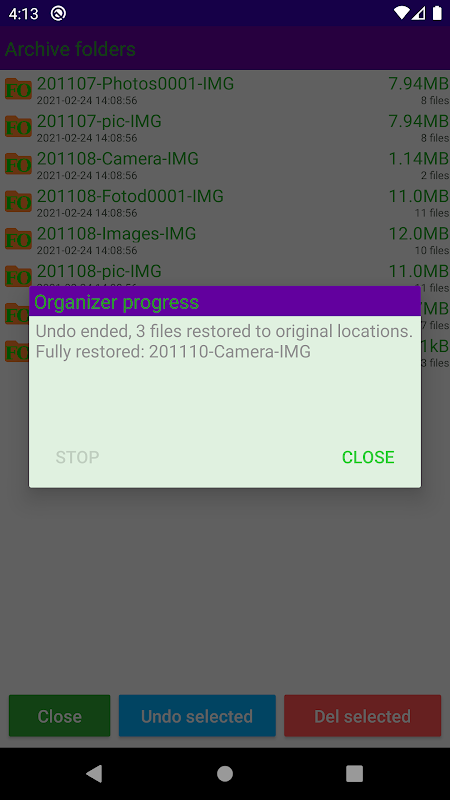Tap the folder icon next to 201108-Fotod0001-IMG
Screen dimensions: 450x800
point(18,201)
